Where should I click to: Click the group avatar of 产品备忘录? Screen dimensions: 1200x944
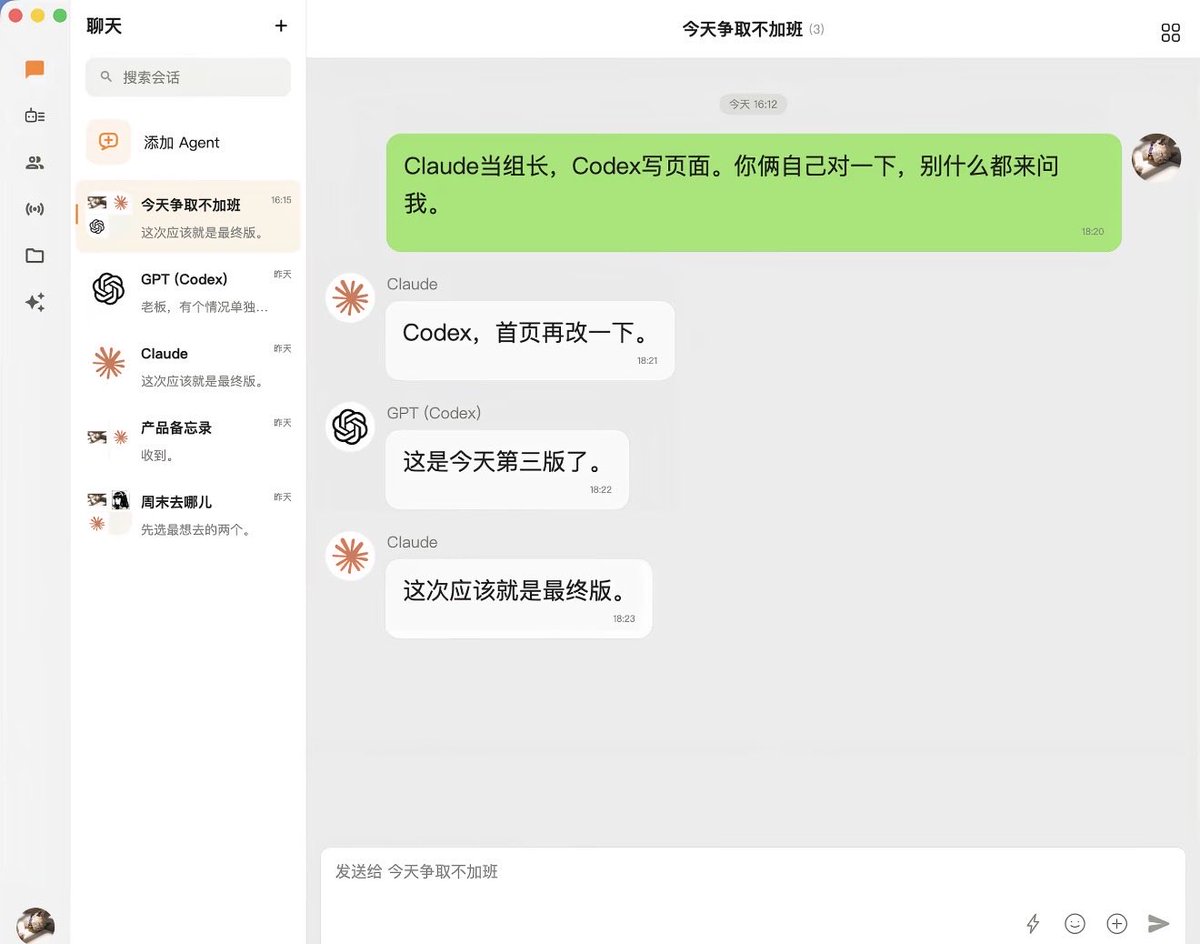pyautogui.click(x=108, y=437)
